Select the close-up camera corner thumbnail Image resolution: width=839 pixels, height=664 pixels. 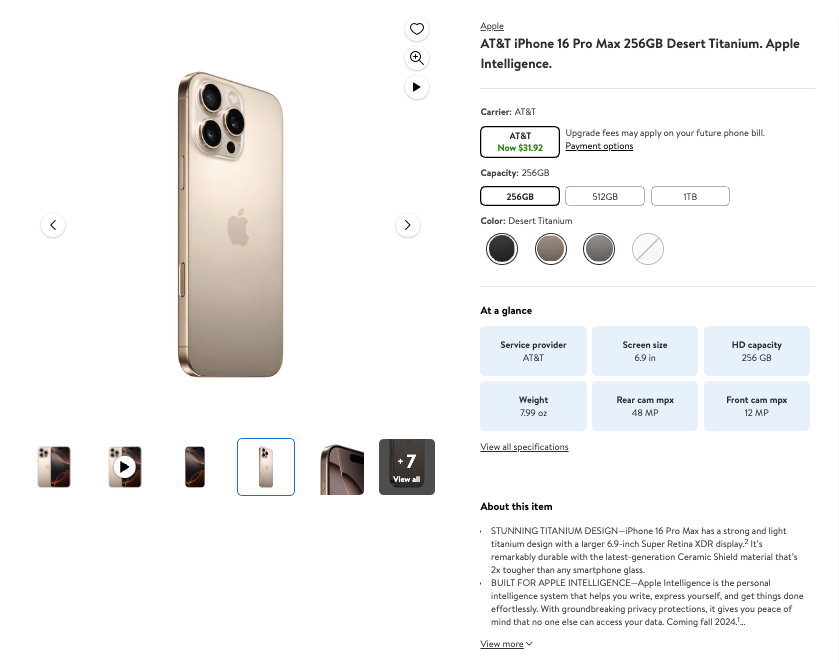340,466
